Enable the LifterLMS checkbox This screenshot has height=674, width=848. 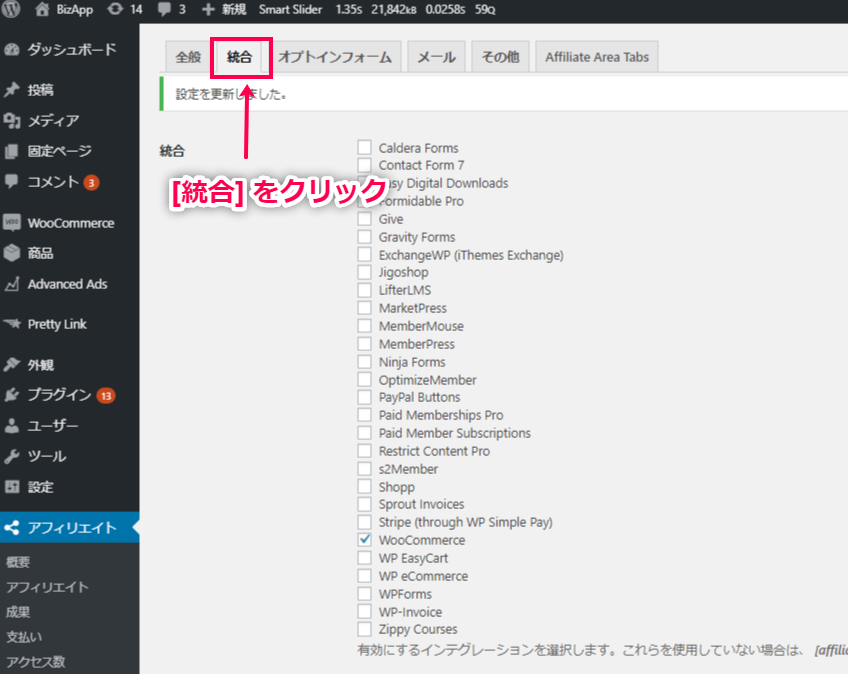pyautogui.click(x=365, y=289)
